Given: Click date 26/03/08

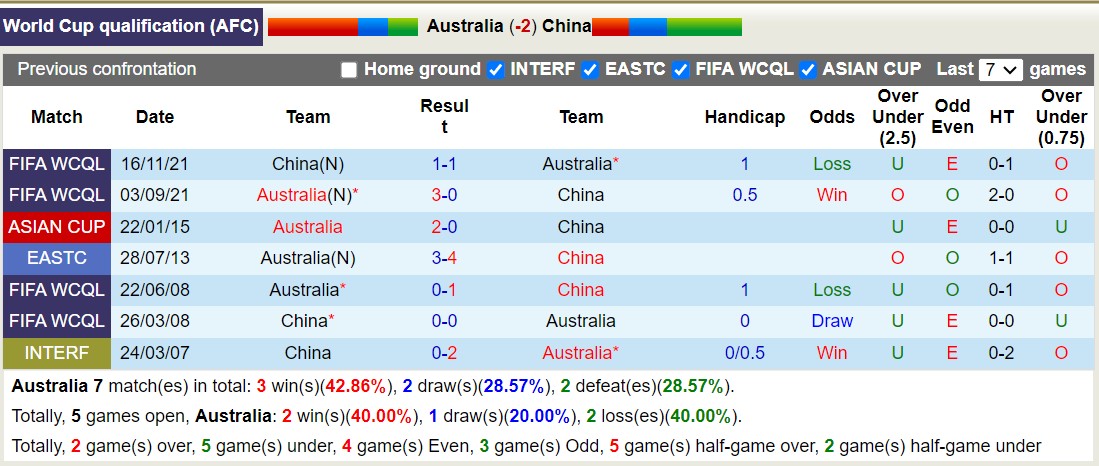Looking at the screenshot, I should pos(154,322).
